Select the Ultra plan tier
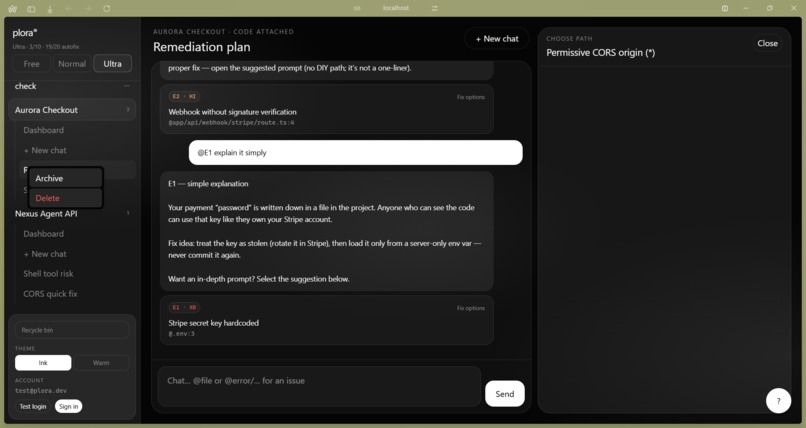This screenshot has width=806, height=428. 113,64
